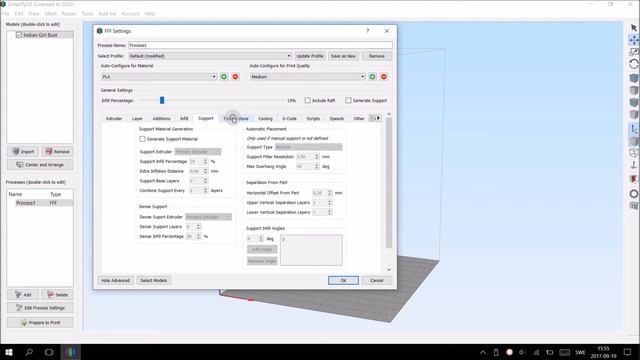The height and width of the screenshot is (360, 640).
Task: Switch to the Additions tab
Action: (x=161, y=119)
